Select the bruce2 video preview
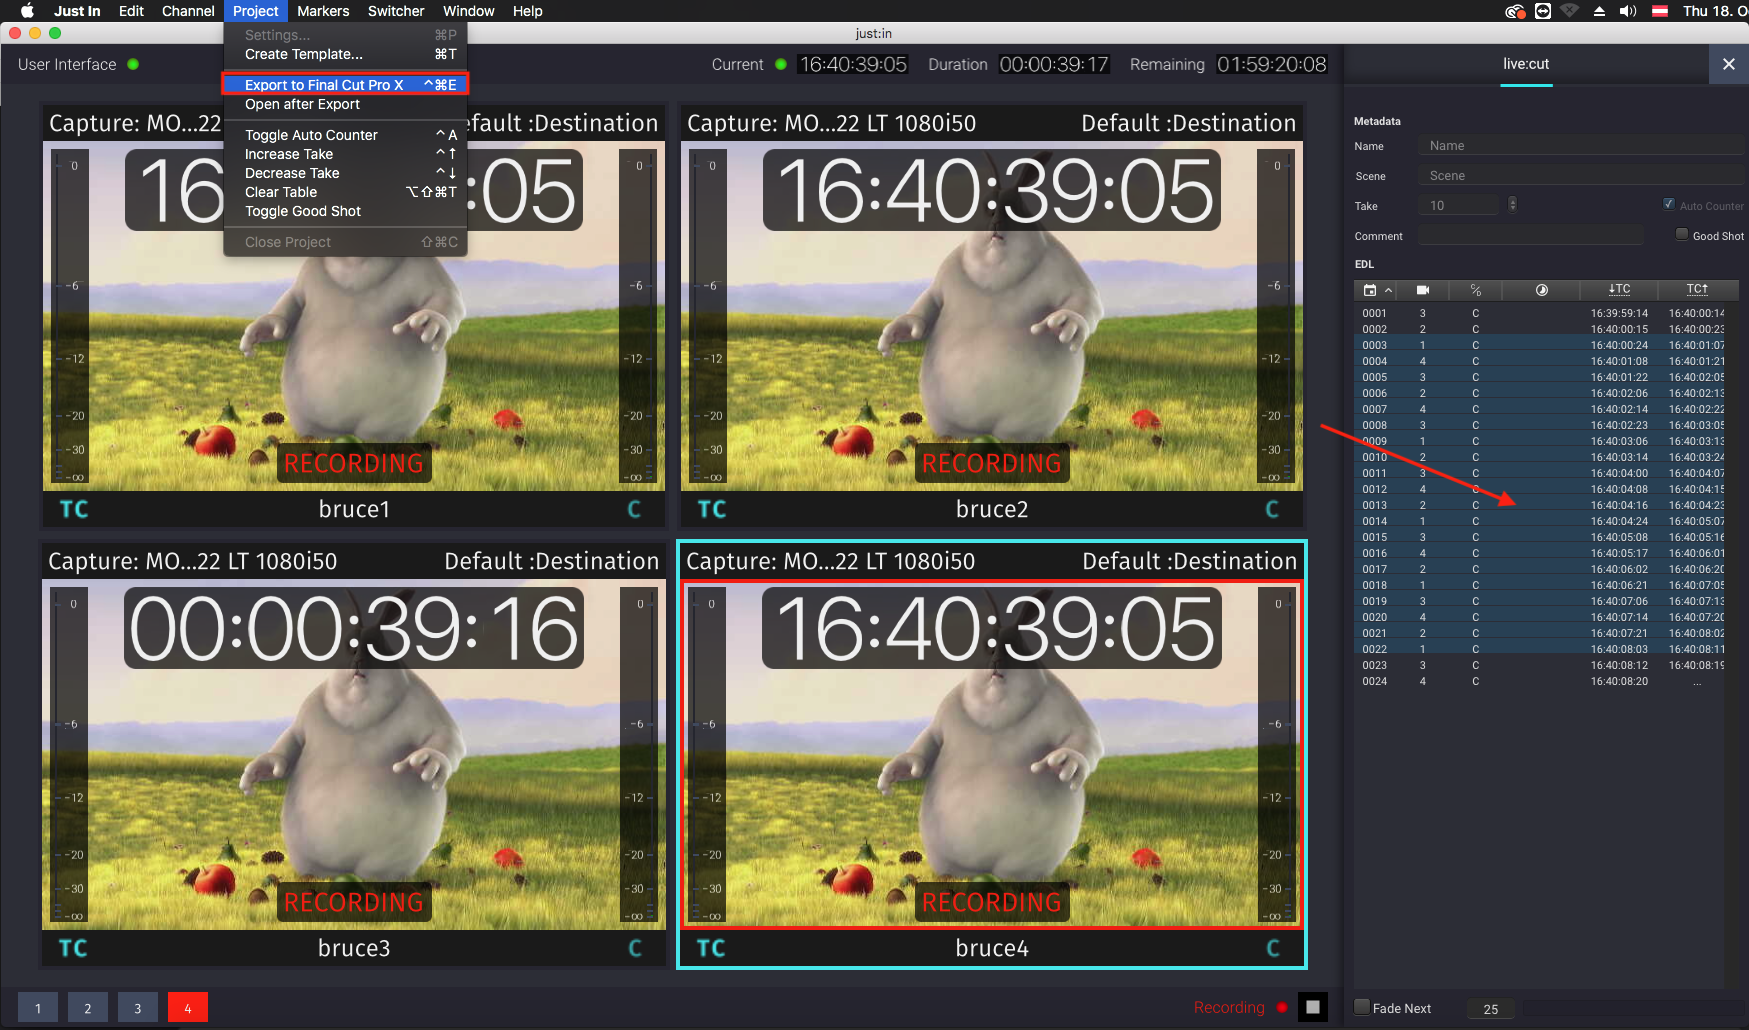Viewport: 1749px width, 1030px height. point(992,316)
